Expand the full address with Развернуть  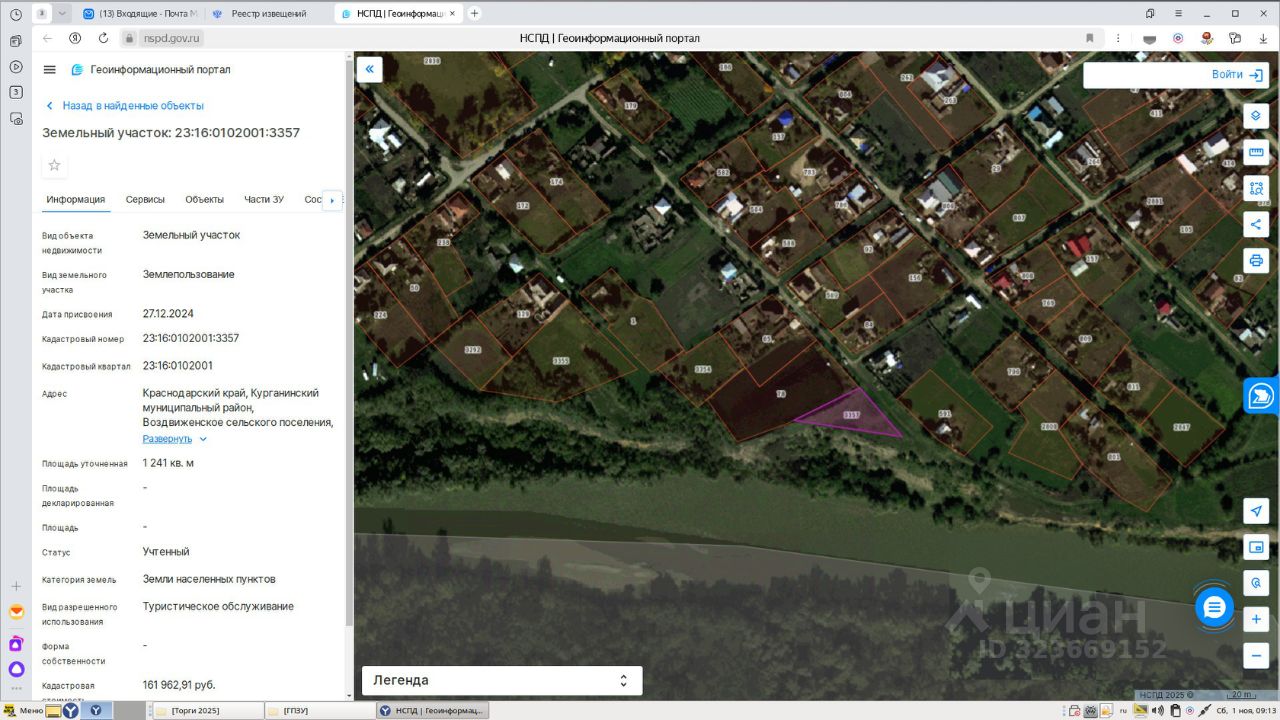tap(175, 439)
